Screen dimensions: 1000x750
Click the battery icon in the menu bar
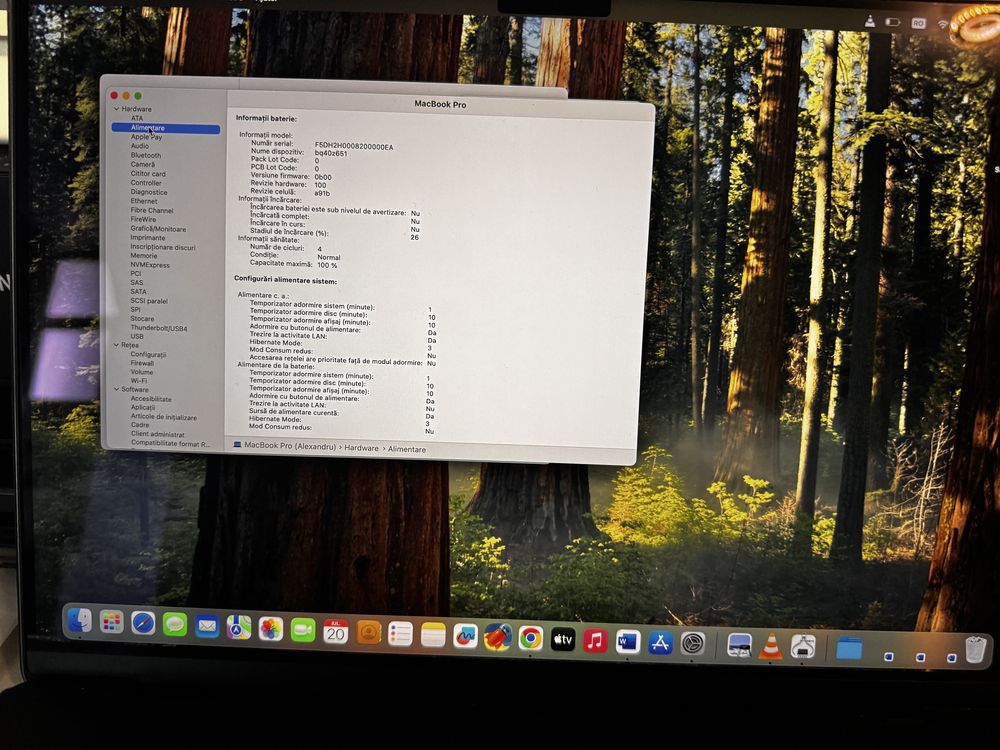(x=892, y=22)
